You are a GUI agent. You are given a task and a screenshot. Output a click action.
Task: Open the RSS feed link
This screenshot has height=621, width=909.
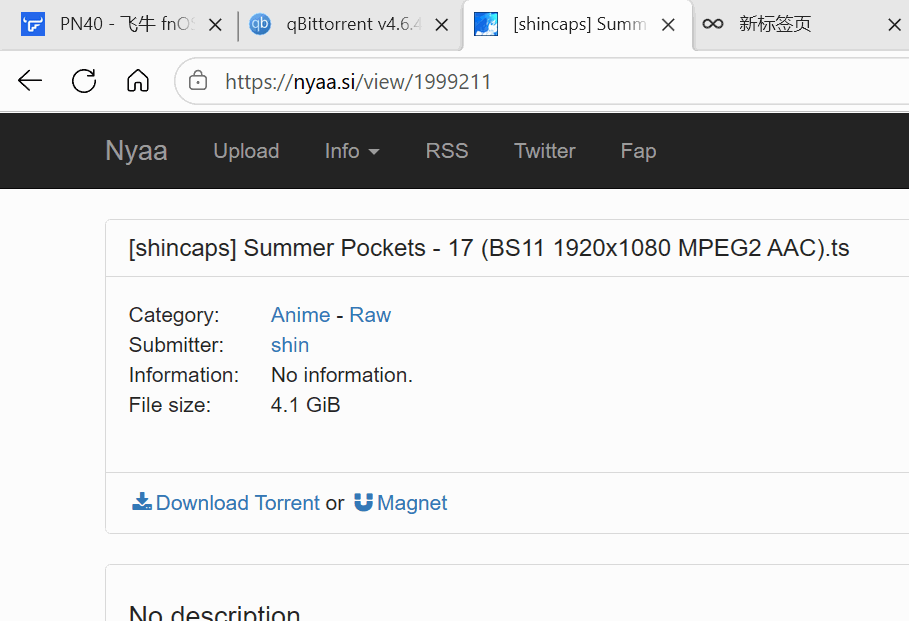point(447,151)
